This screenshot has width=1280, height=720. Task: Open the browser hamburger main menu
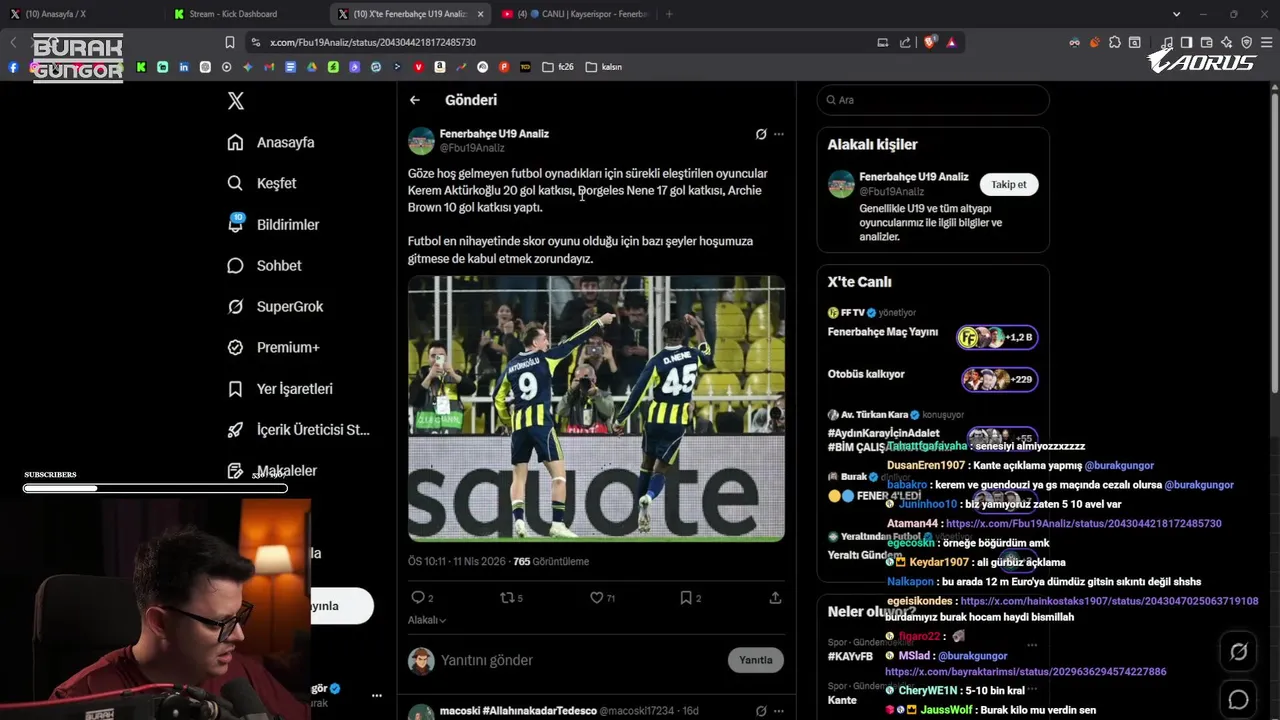(x=1267, y=42)
